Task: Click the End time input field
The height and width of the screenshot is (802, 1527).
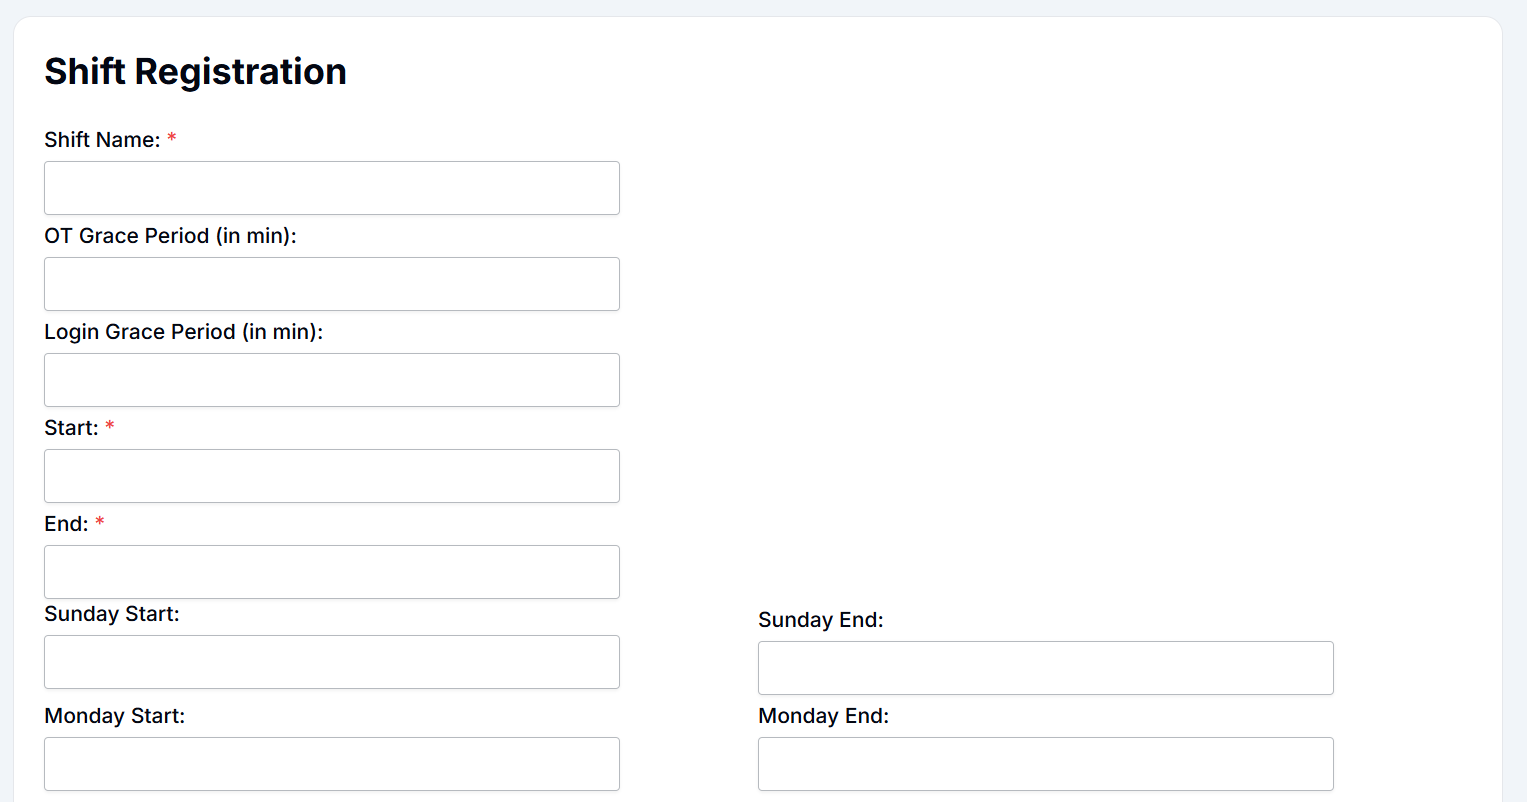Action: [331, 572]
